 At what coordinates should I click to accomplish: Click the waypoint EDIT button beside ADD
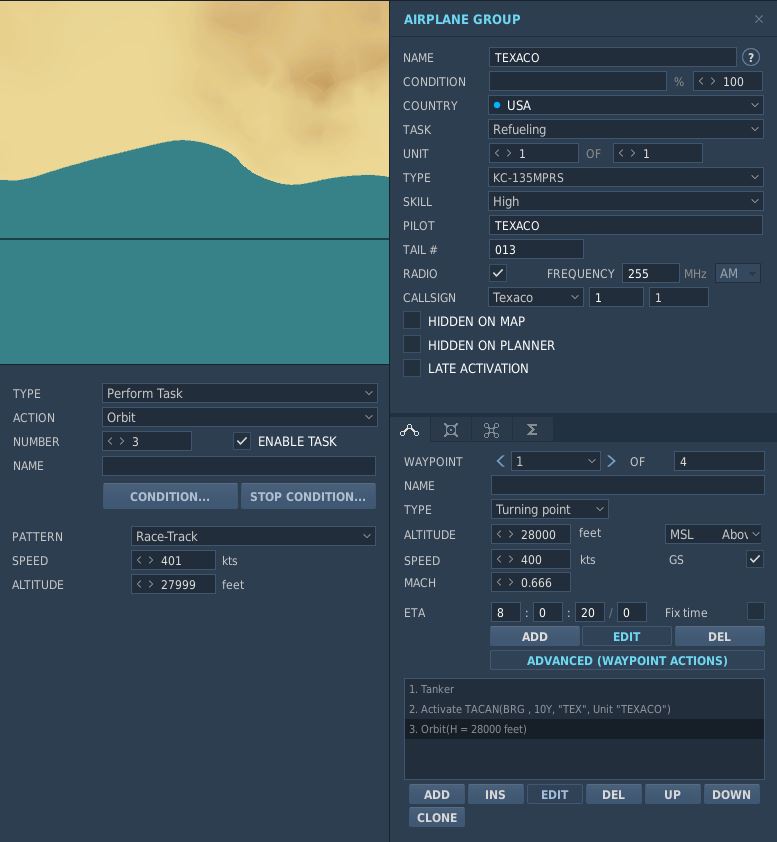(627, 636)
